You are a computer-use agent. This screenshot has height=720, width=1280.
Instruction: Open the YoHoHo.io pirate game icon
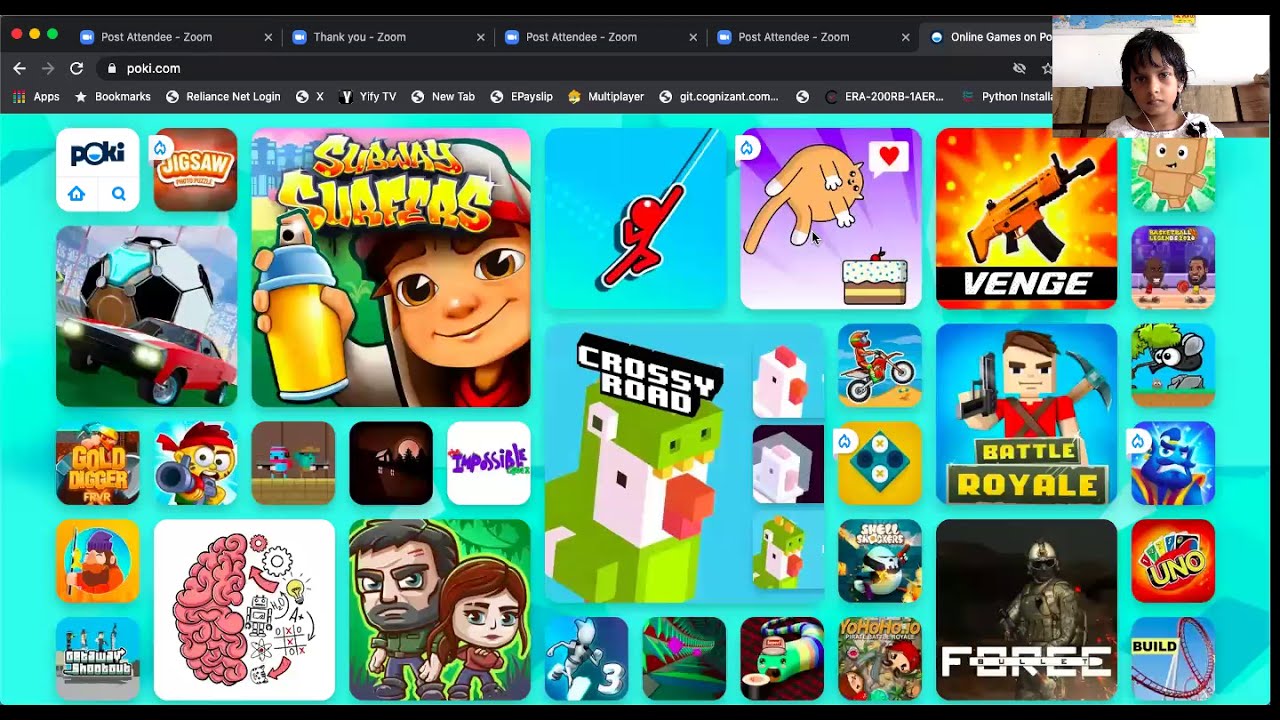[x=880, y=659]
